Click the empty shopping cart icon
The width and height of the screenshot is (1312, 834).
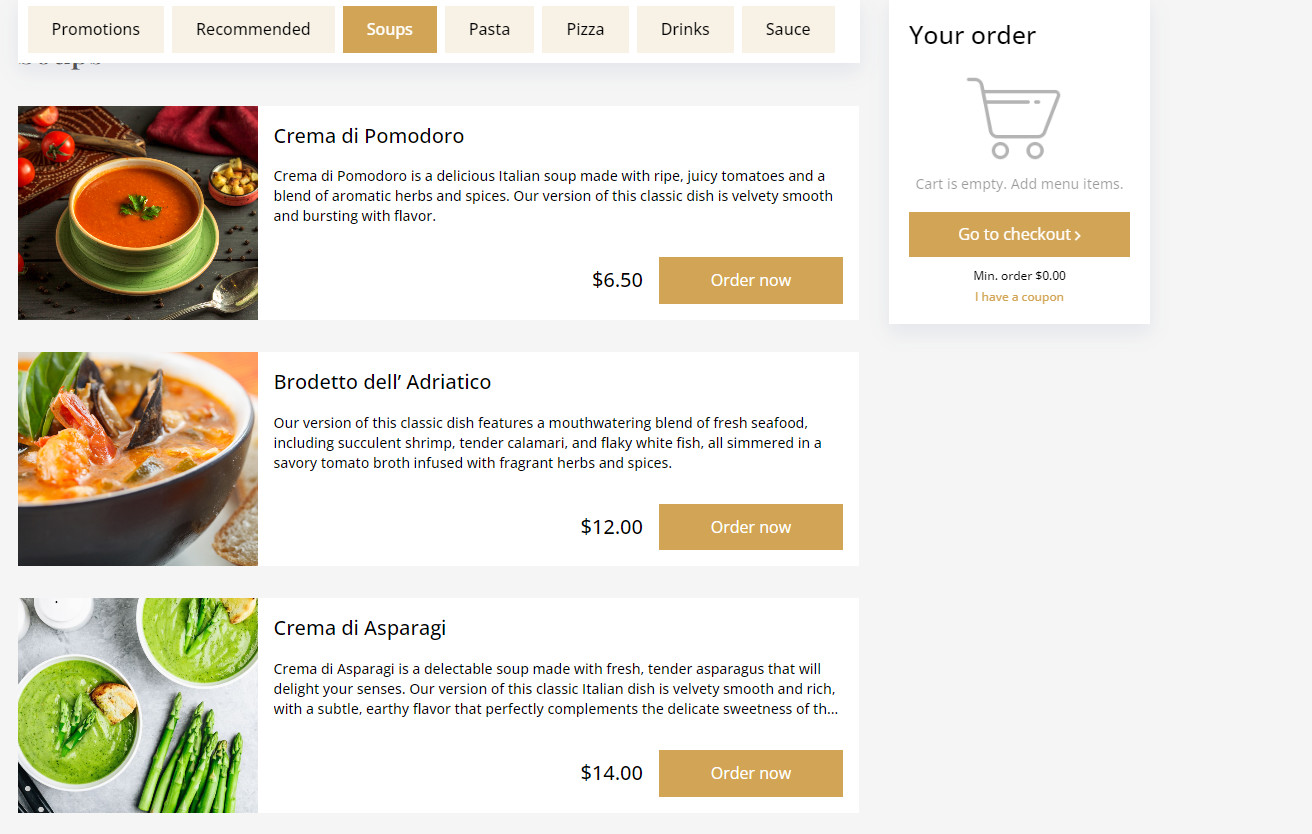click(1013, 118)
